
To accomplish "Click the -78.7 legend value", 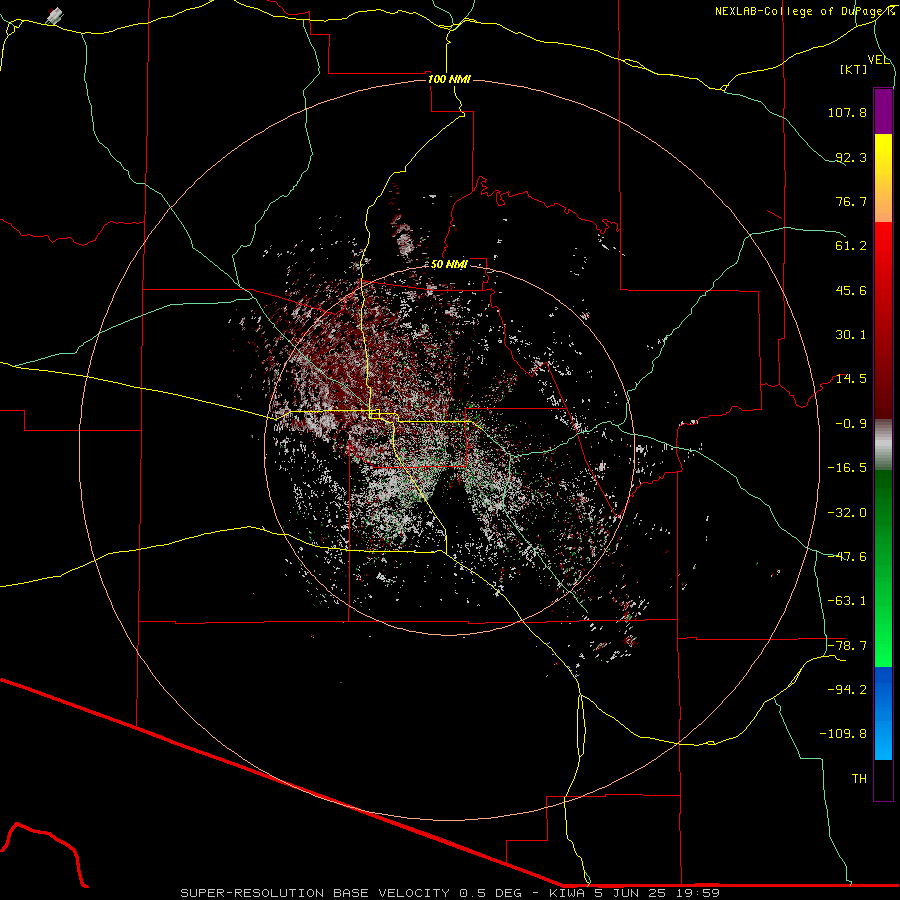I will point(847,646).
